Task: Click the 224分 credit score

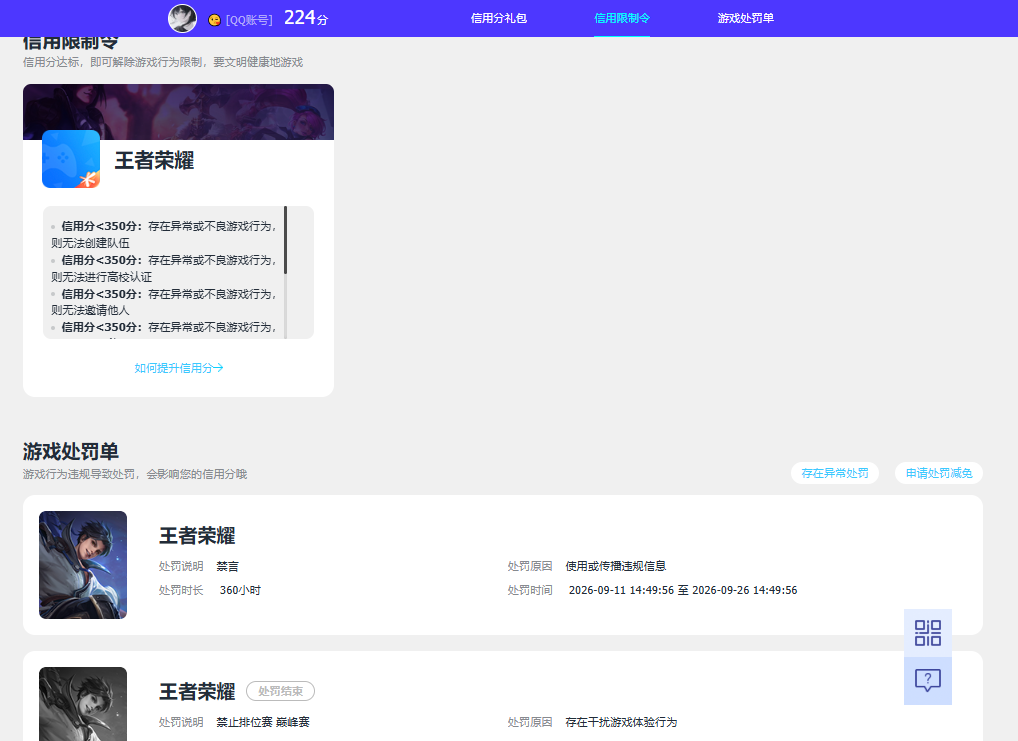Action: [306, 18]
